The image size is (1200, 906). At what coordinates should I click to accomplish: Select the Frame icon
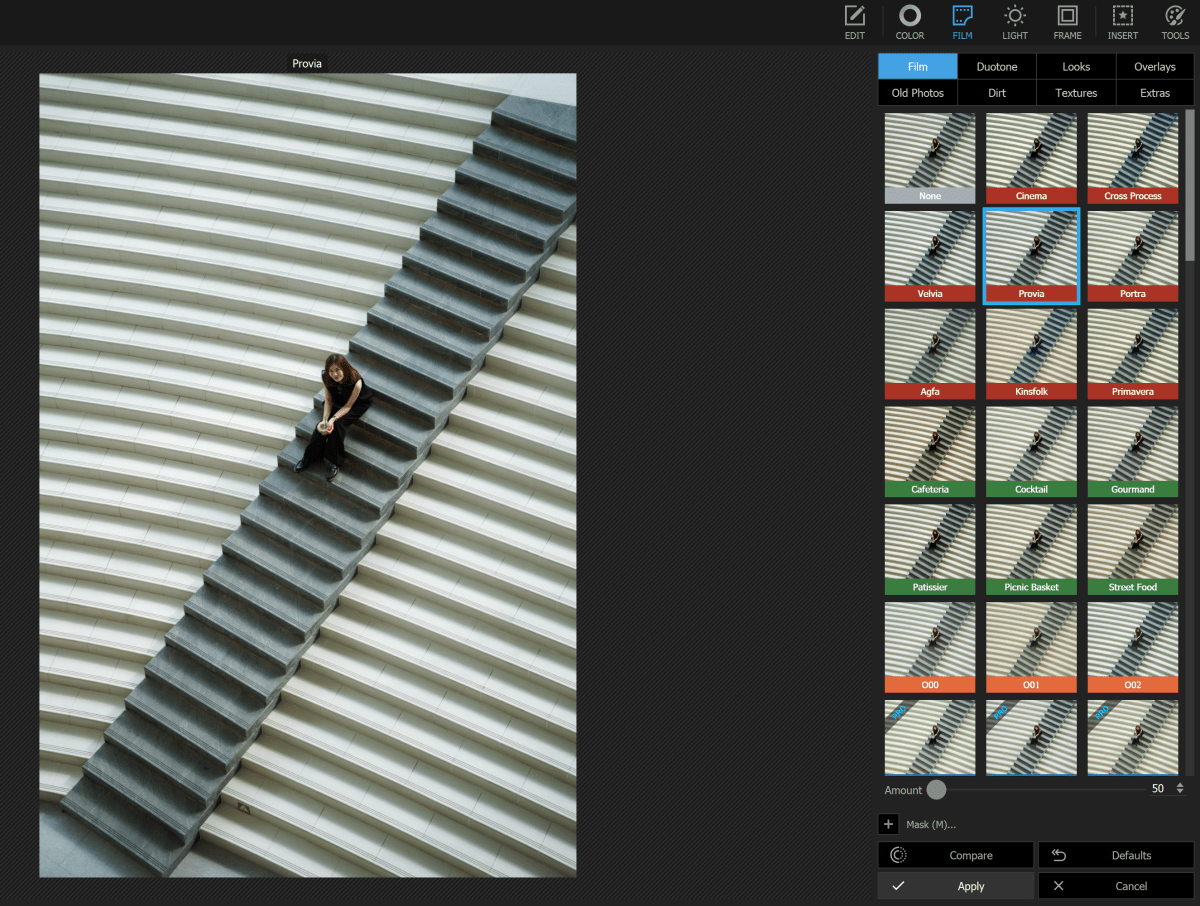pos(1067,22)
